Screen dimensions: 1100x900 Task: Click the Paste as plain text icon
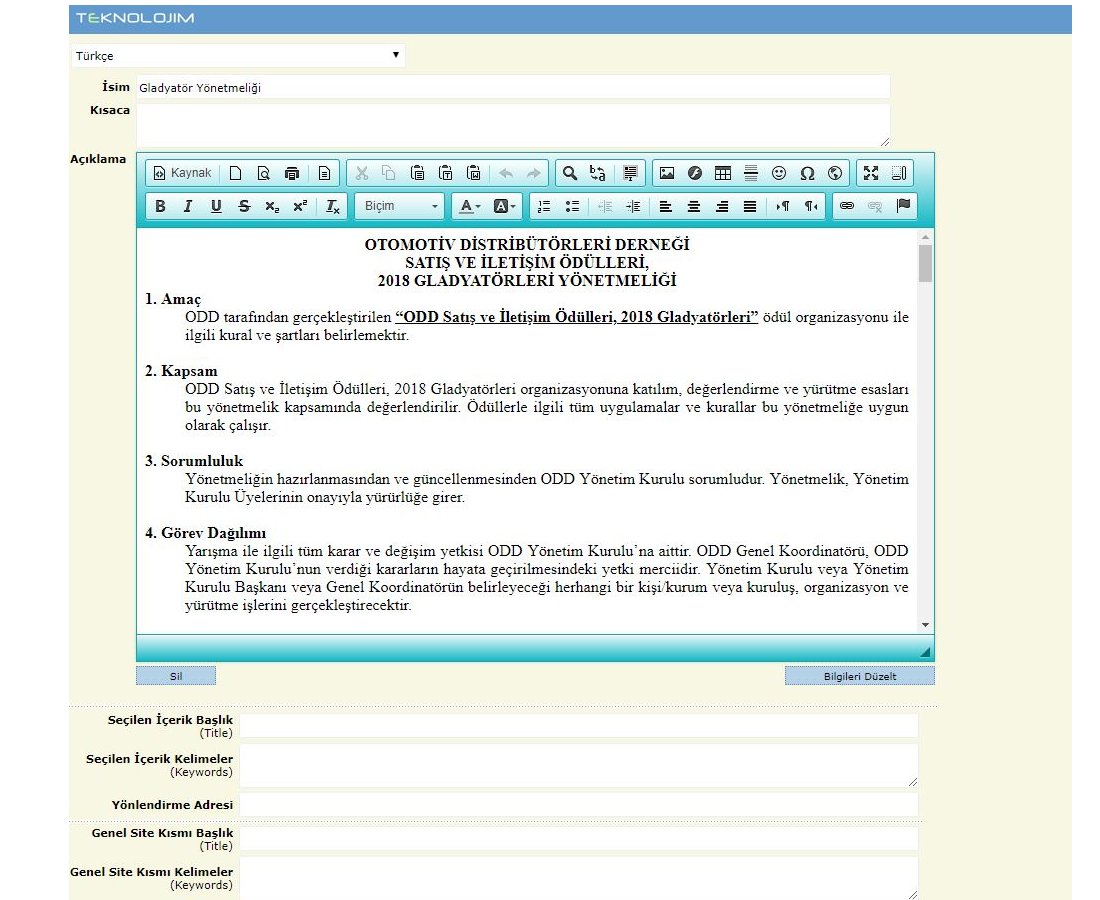pyautogui.click(x=445, y=173)
